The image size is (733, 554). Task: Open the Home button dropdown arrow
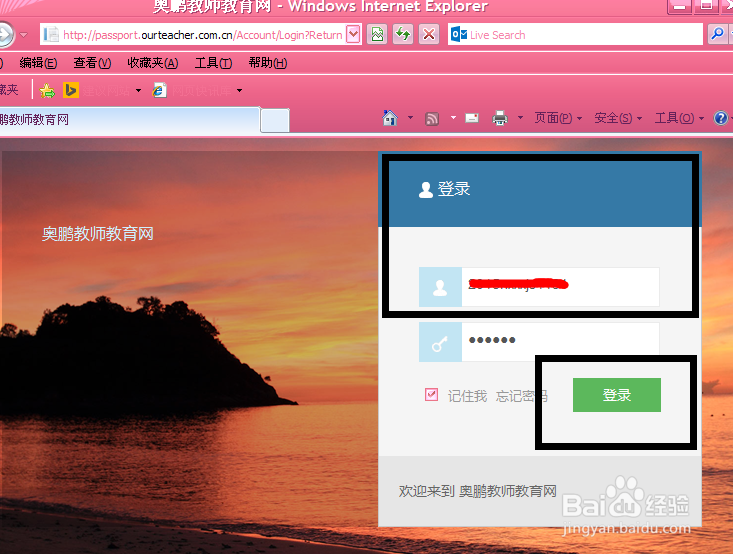click(x=410, y=118)
